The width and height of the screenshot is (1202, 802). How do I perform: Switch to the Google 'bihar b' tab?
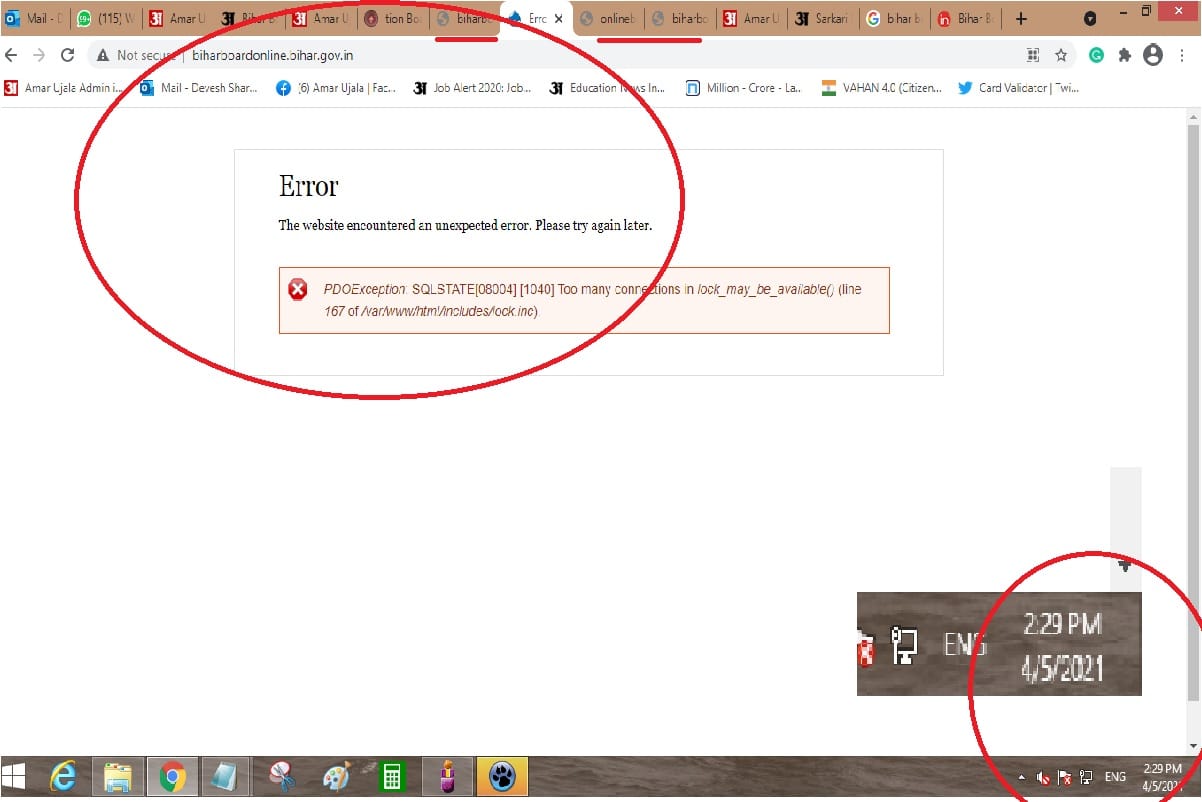[x=894, y=18]
